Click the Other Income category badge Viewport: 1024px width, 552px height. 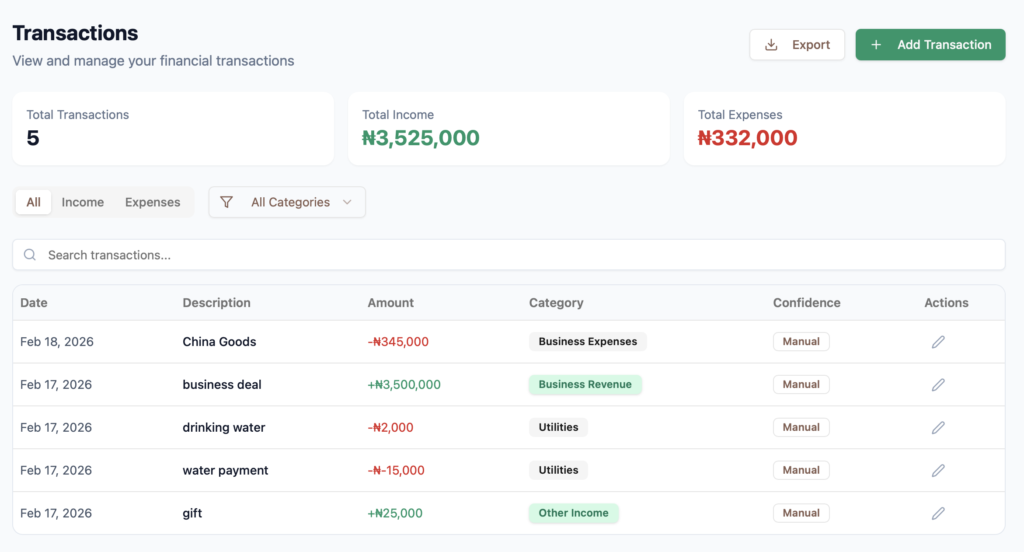click(x=573, y=514)
